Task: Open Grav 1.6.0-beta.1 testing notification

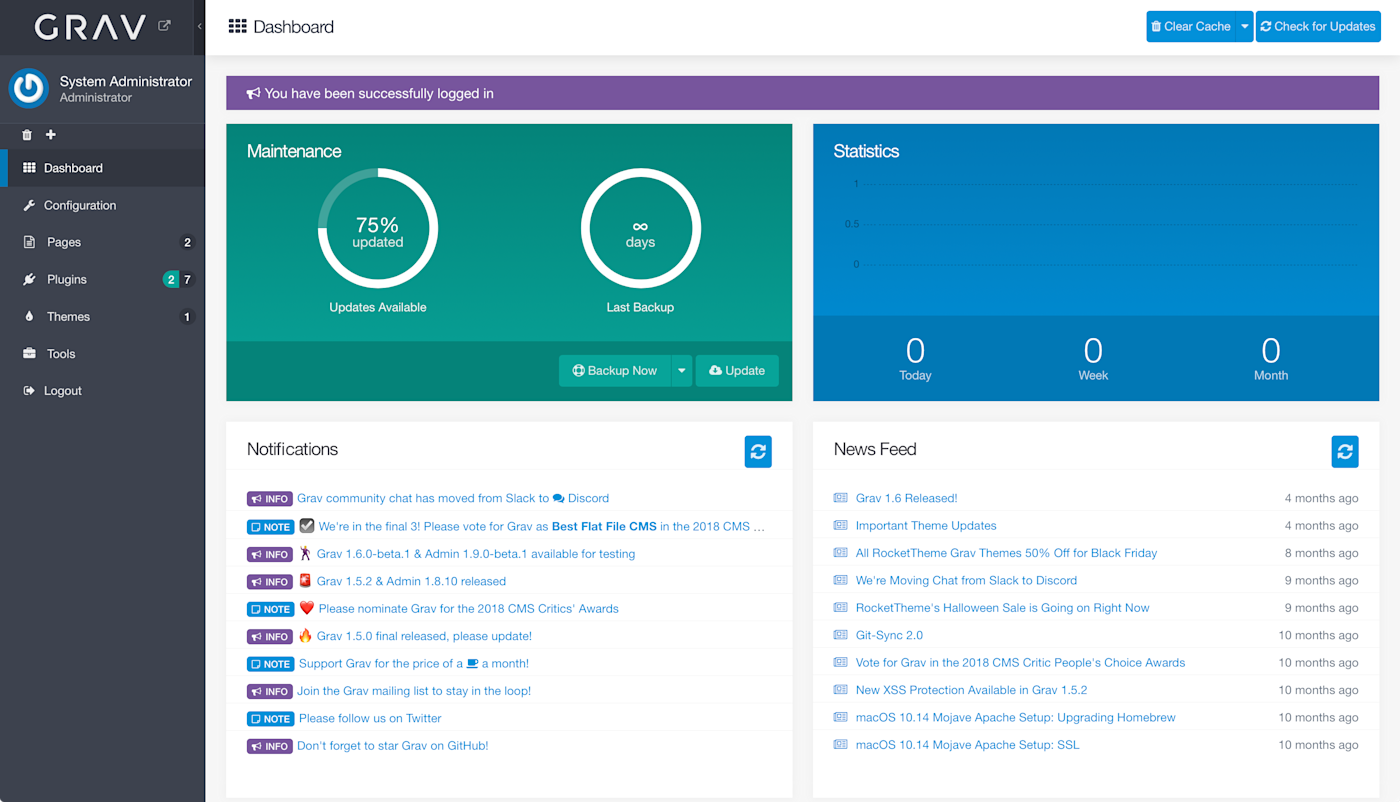Action: [x=476, y=554]
